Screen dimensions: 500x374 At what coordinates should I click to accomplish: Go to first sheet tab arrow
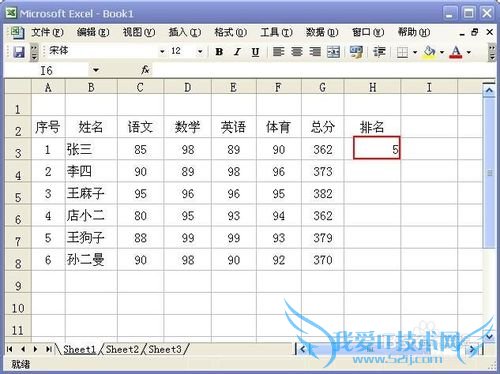point(10,349)
